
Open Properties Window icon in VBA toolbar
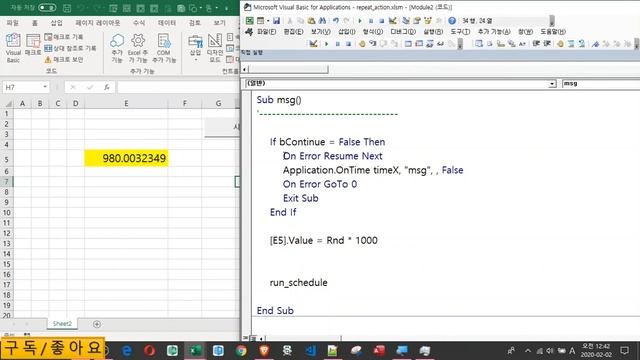pyautogui.click(x=417, y=20)
